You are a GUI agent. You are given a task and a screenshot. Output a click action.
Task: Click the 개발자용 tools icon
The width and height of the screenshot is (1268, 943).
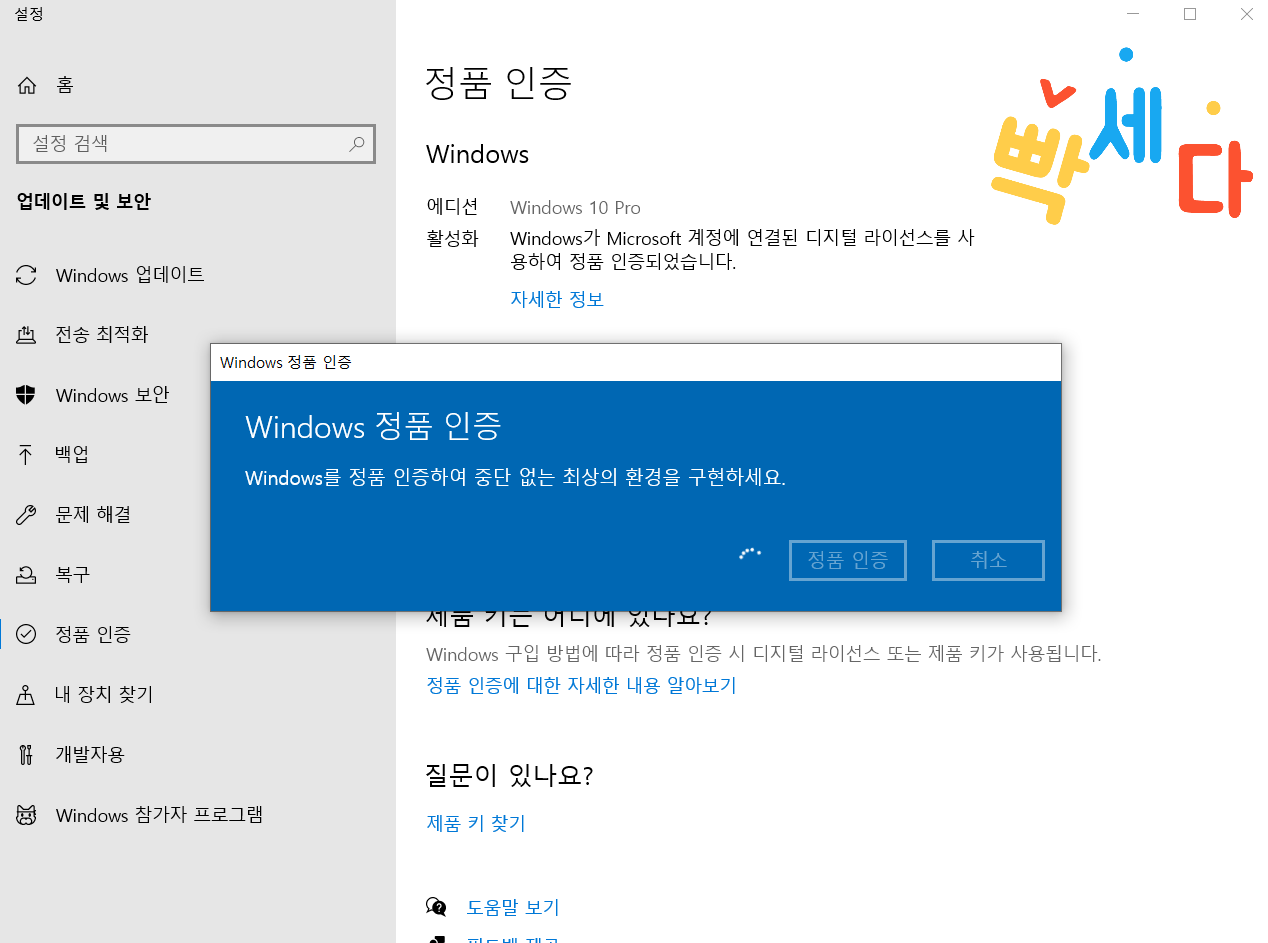point(27,755)
